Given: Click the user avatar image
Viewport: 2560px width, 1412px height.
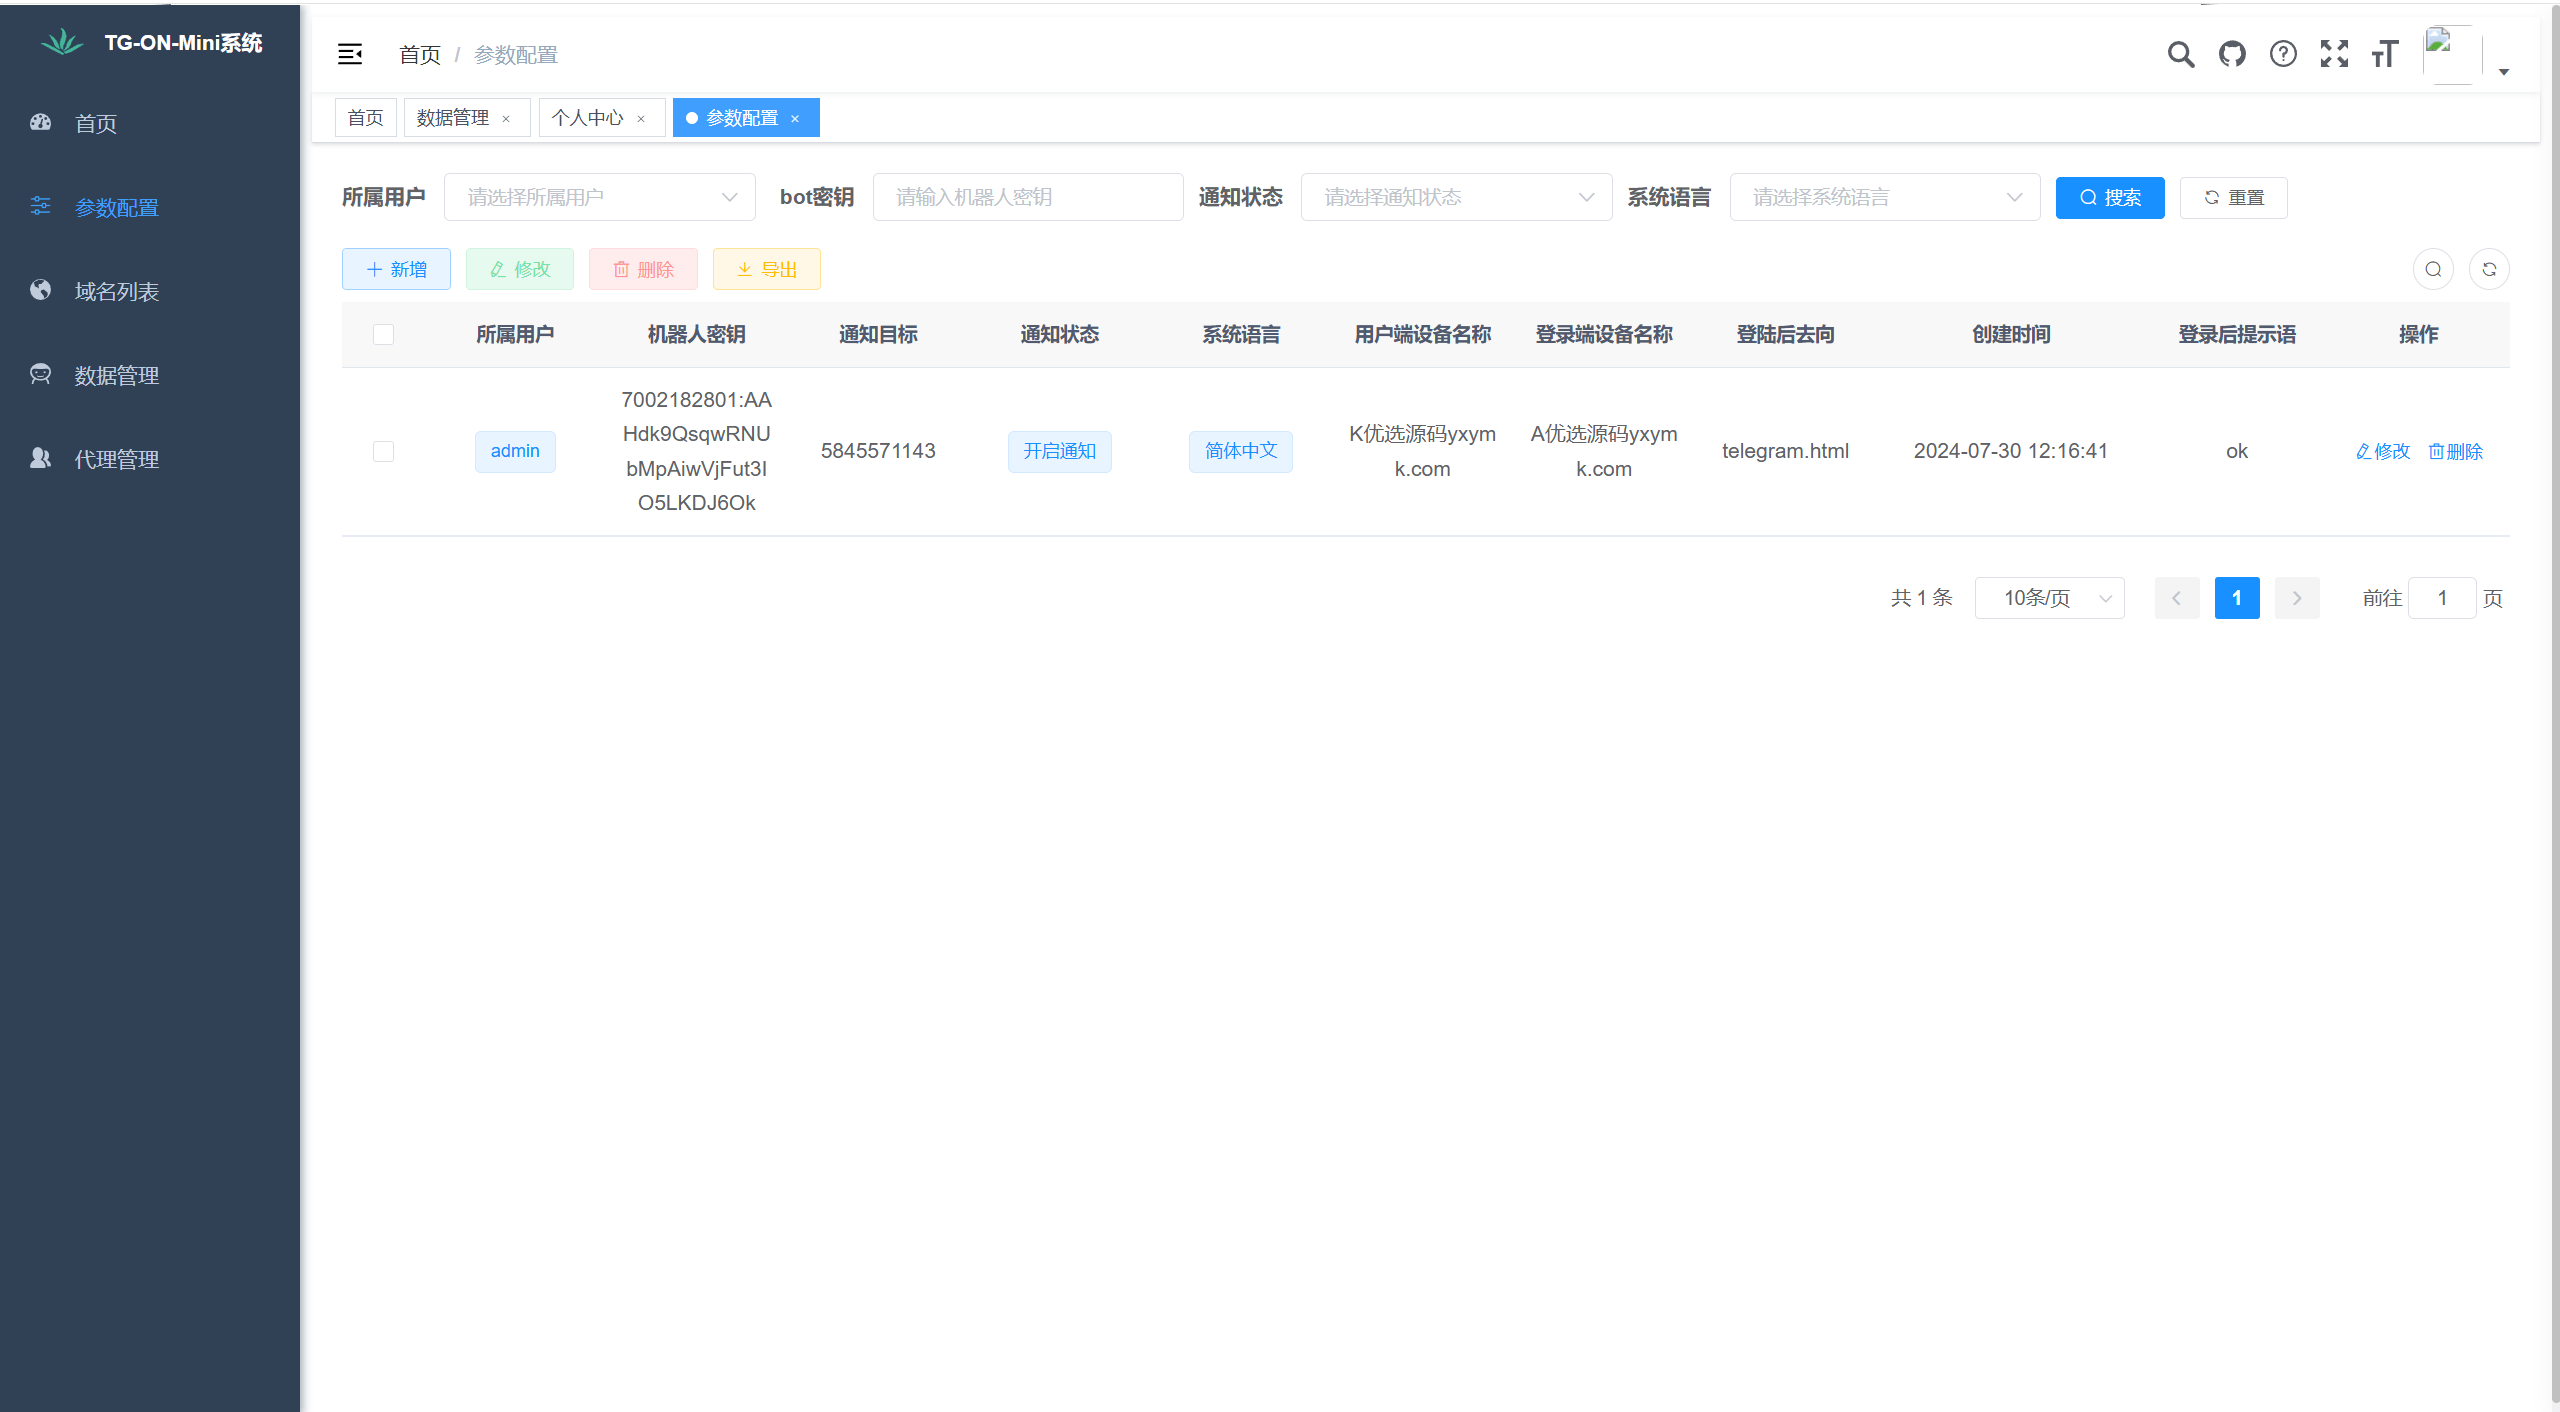Looking at the screenshot, I should coord(2452,54).
